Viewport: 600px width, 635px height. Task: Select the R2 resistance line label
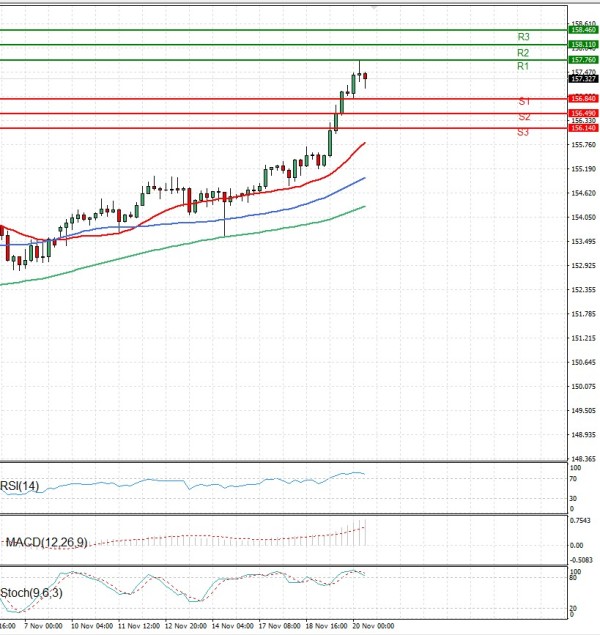coord(523,52)
